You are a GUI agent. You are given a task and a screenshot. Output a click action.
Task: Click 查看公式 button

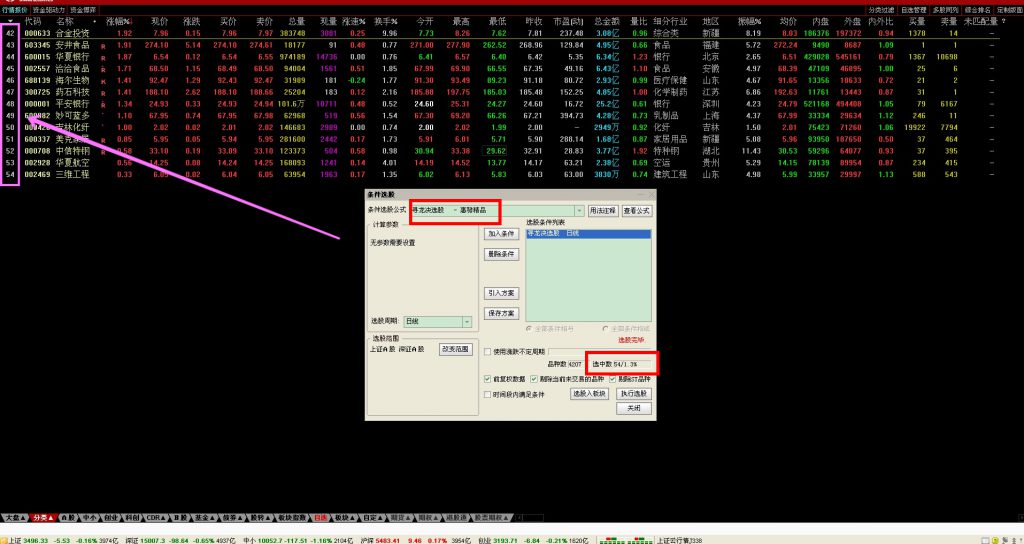tap(637, 210)
